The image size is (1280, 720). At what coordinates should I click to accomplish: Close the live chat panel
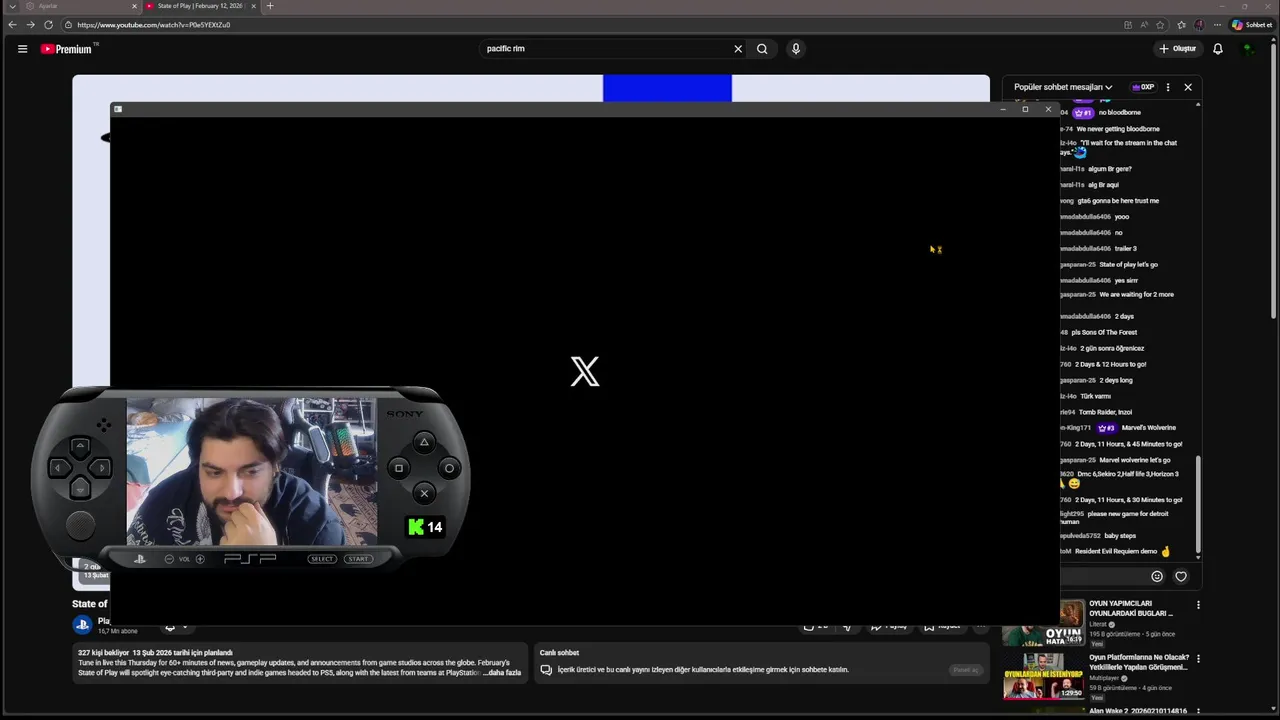click(1188, 87)
